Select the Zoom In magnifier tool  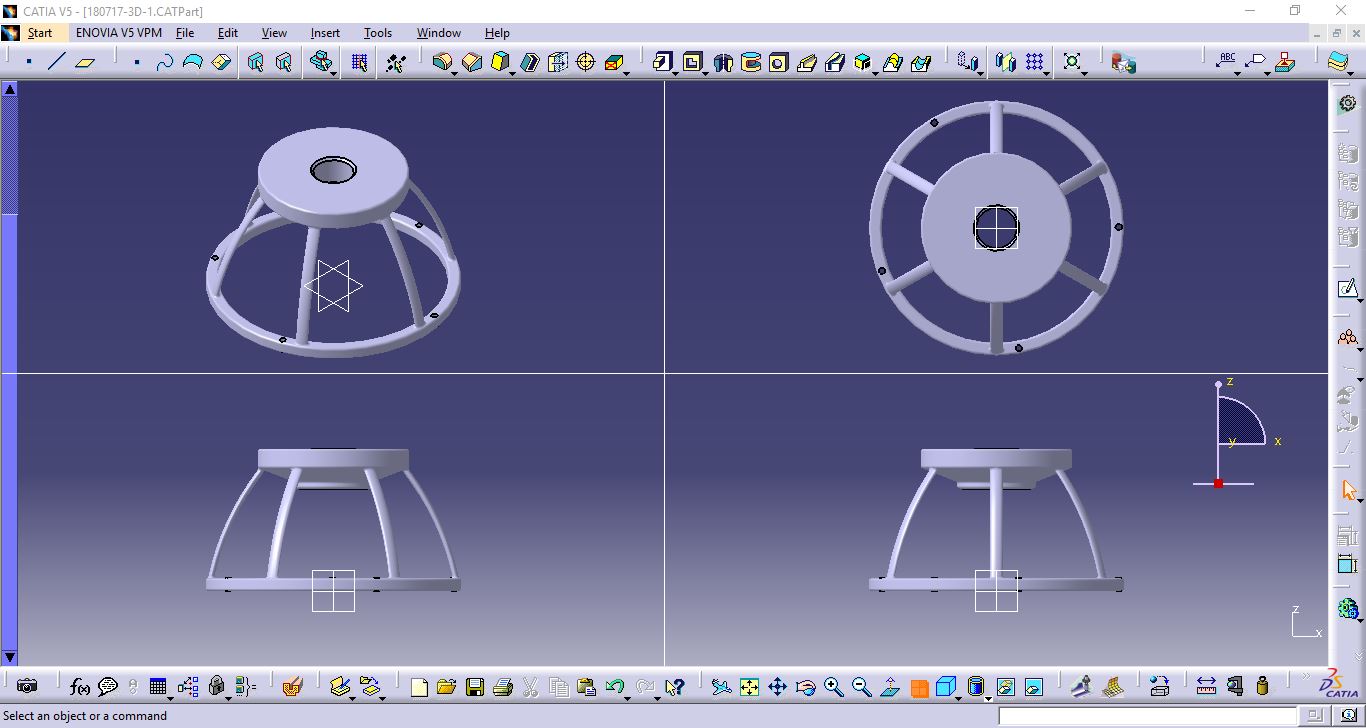832,686
